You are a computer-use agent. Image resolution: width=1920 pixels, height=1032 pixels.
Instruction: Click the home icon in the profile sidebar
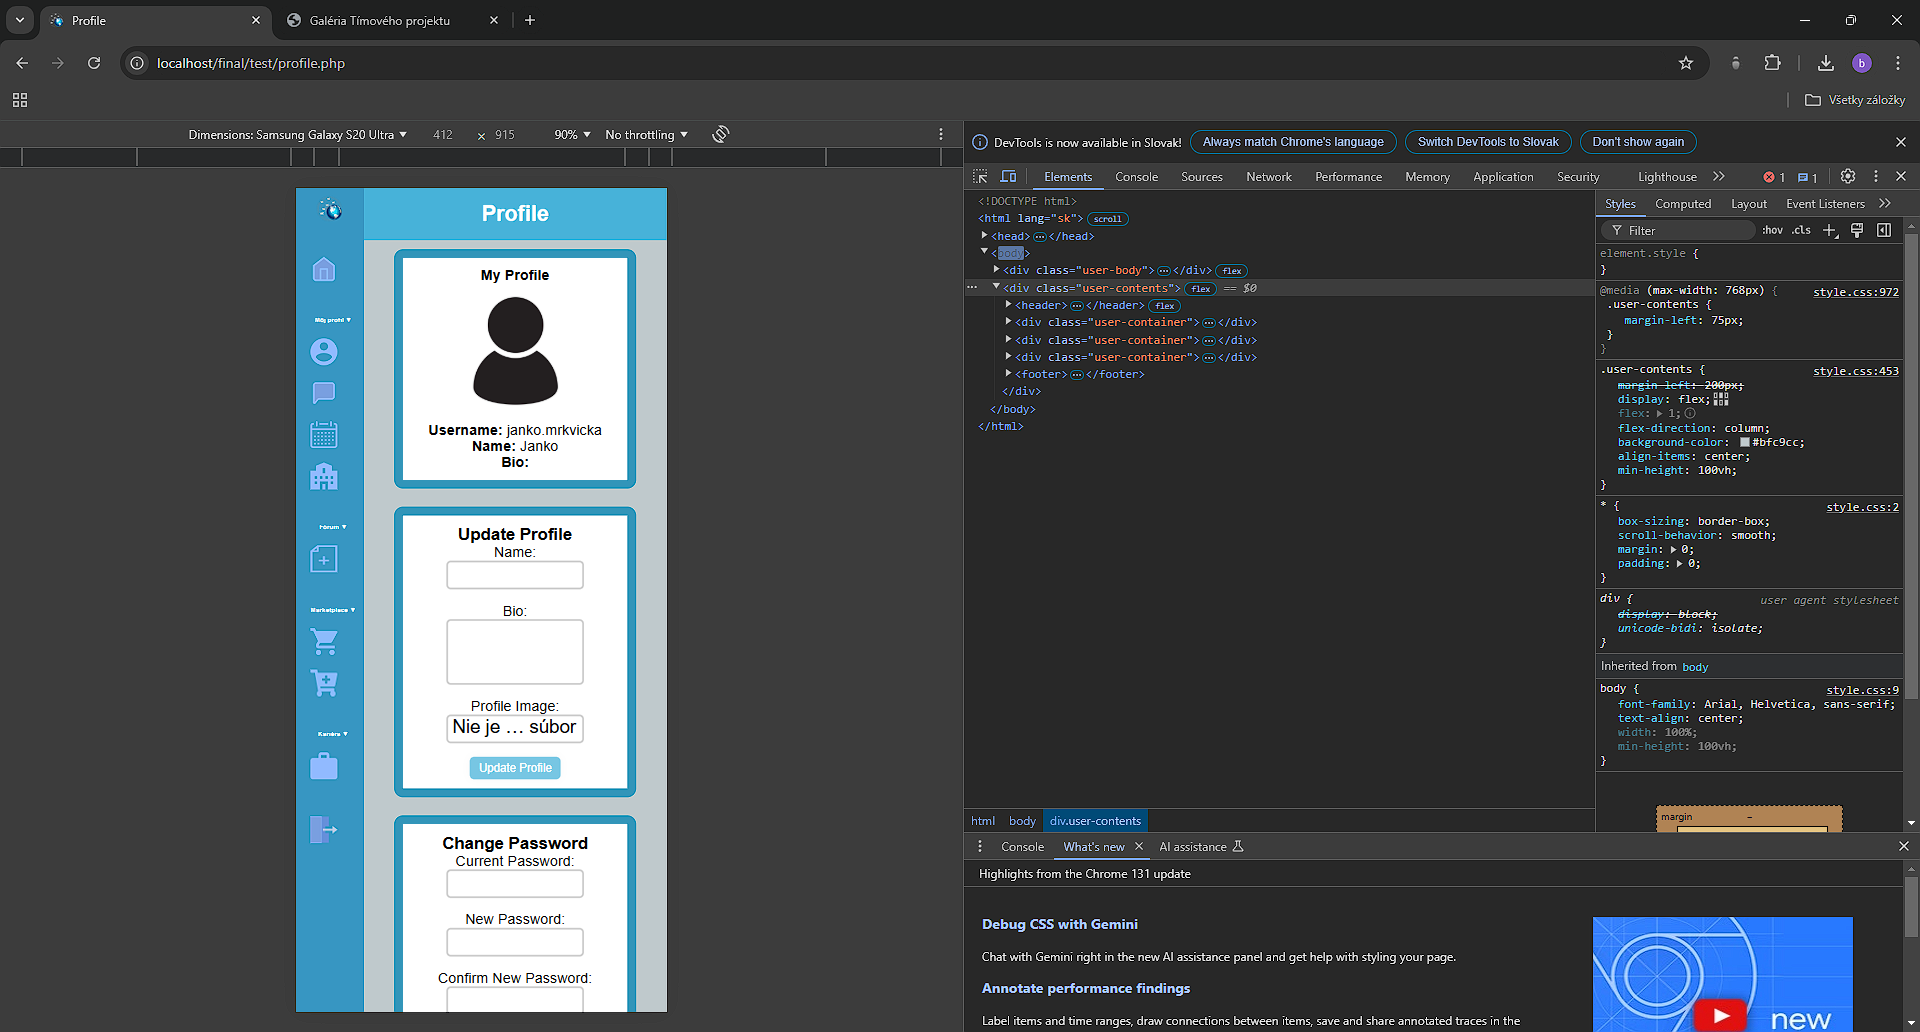click(323, 270)
